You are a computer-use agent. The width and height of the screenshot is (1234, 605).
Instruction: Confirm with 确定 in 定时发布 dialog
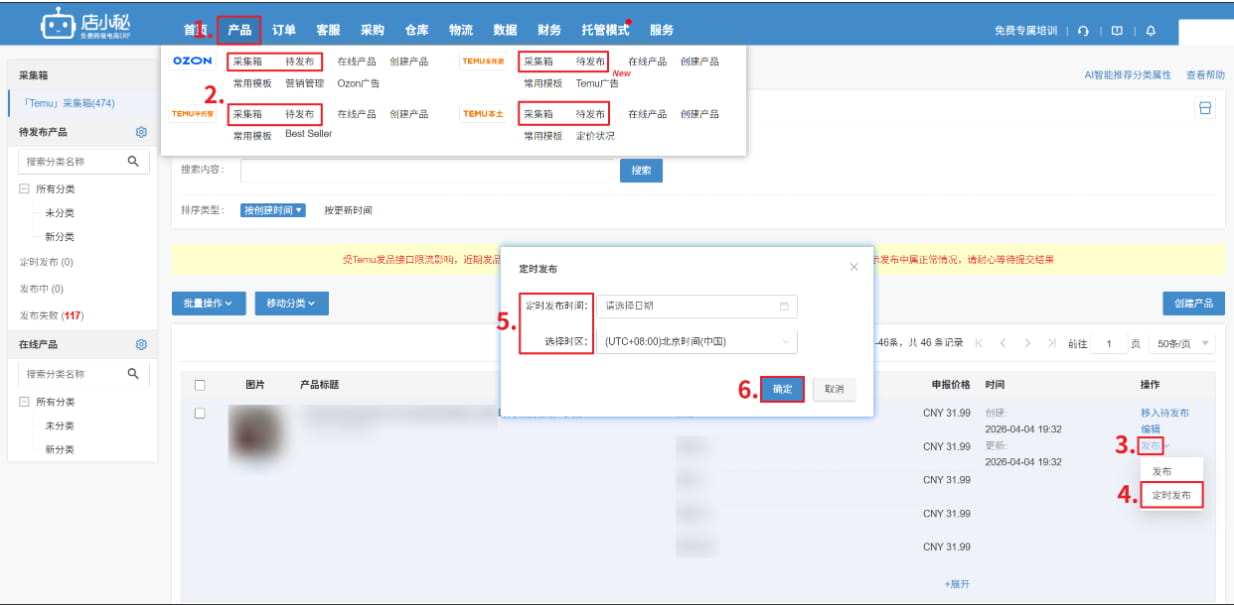coord(782,390)
